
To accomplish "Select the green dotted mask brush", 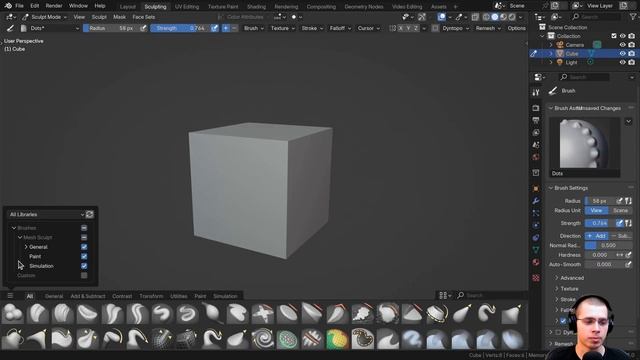I will point(287,339).
